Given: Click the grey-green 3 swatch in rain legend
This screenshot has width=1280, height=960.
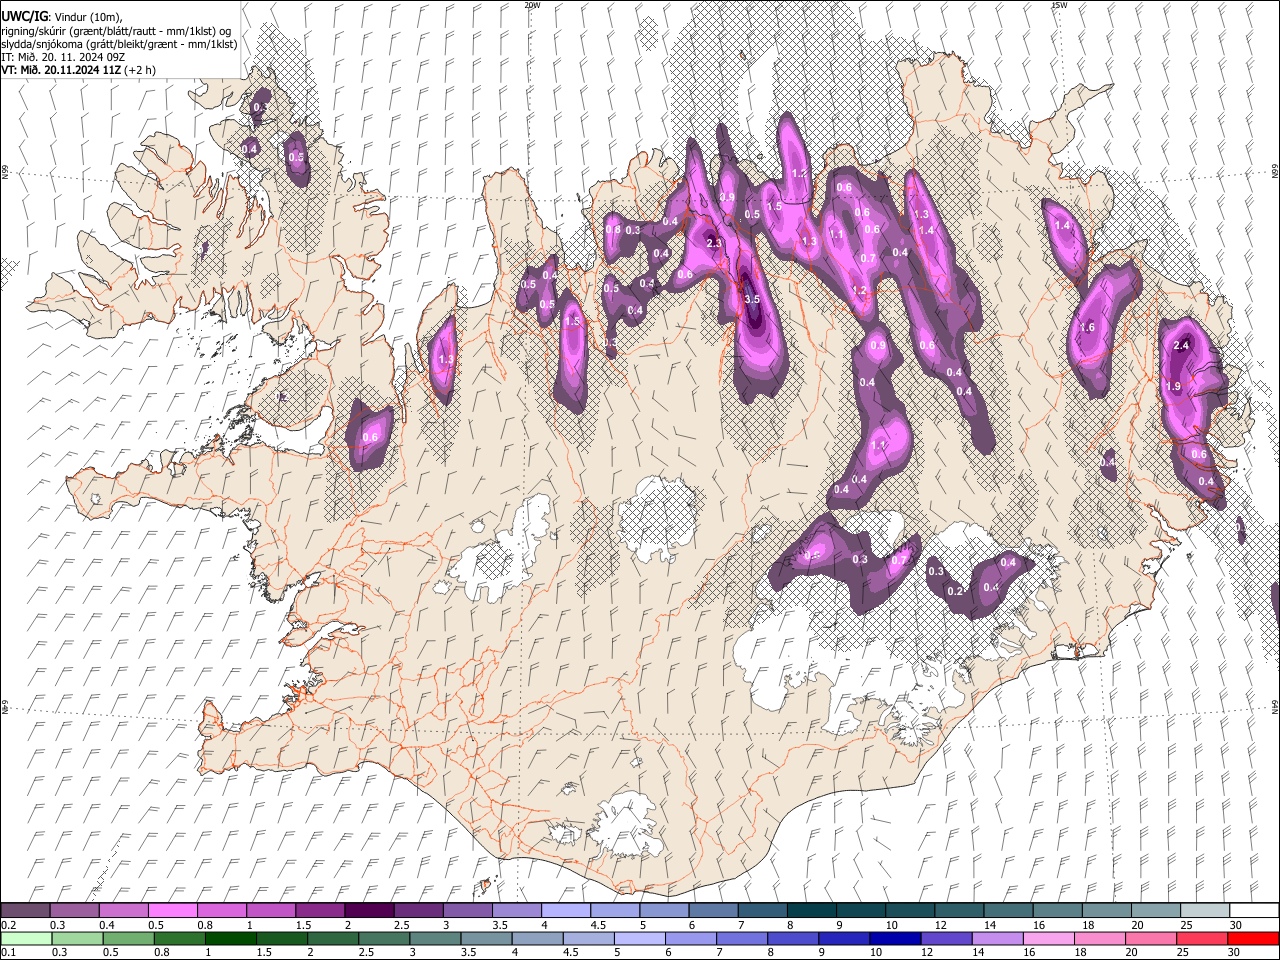Looking at the screenshot, I should tap(434, 938).
